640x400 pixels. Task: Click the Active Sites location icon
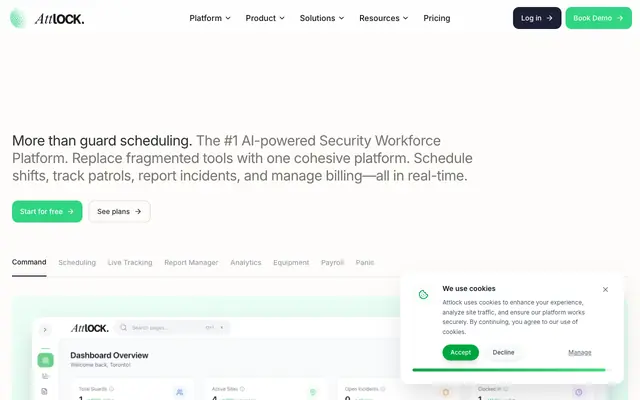click(x=313, y=392)
